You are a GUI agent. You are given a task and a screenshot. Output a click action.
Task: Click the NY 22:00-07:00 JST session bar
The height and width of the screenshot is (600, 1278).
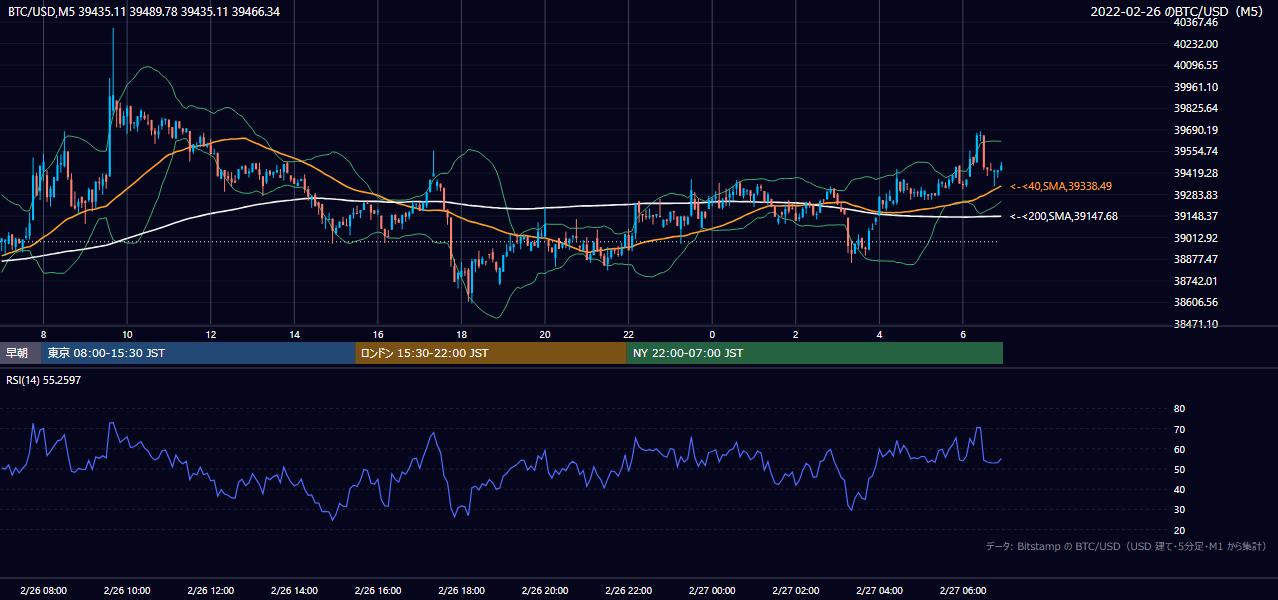tap(815, 353)
